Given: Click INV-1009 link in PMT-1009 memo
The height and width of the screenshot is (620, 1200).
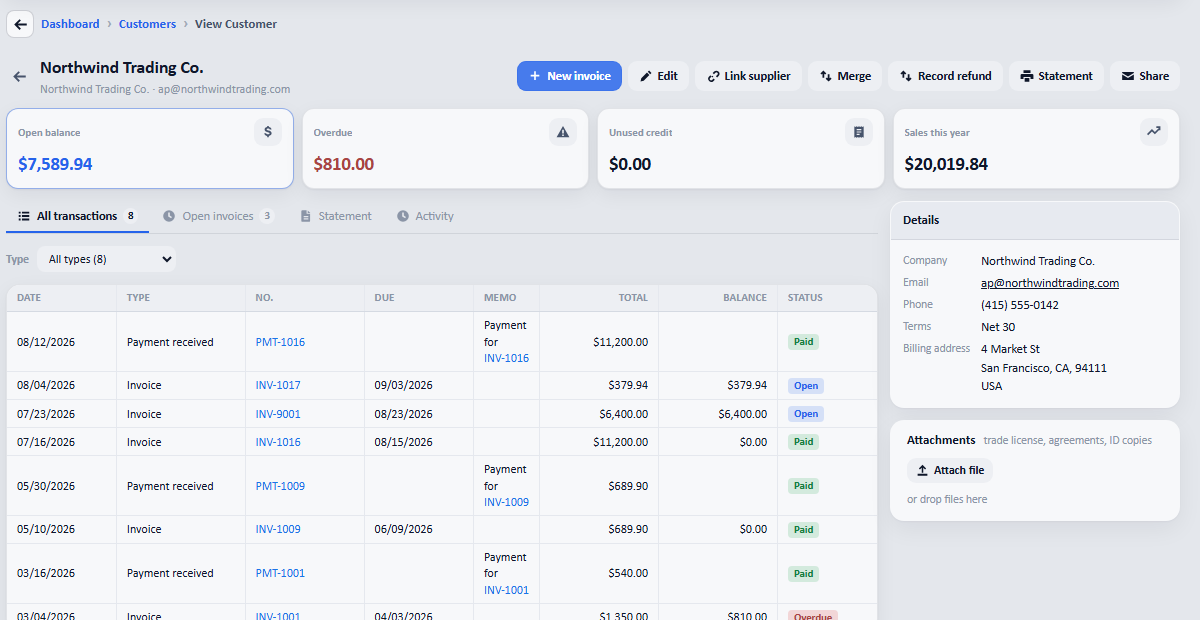Looking at the screenshot, I should 506,502.
